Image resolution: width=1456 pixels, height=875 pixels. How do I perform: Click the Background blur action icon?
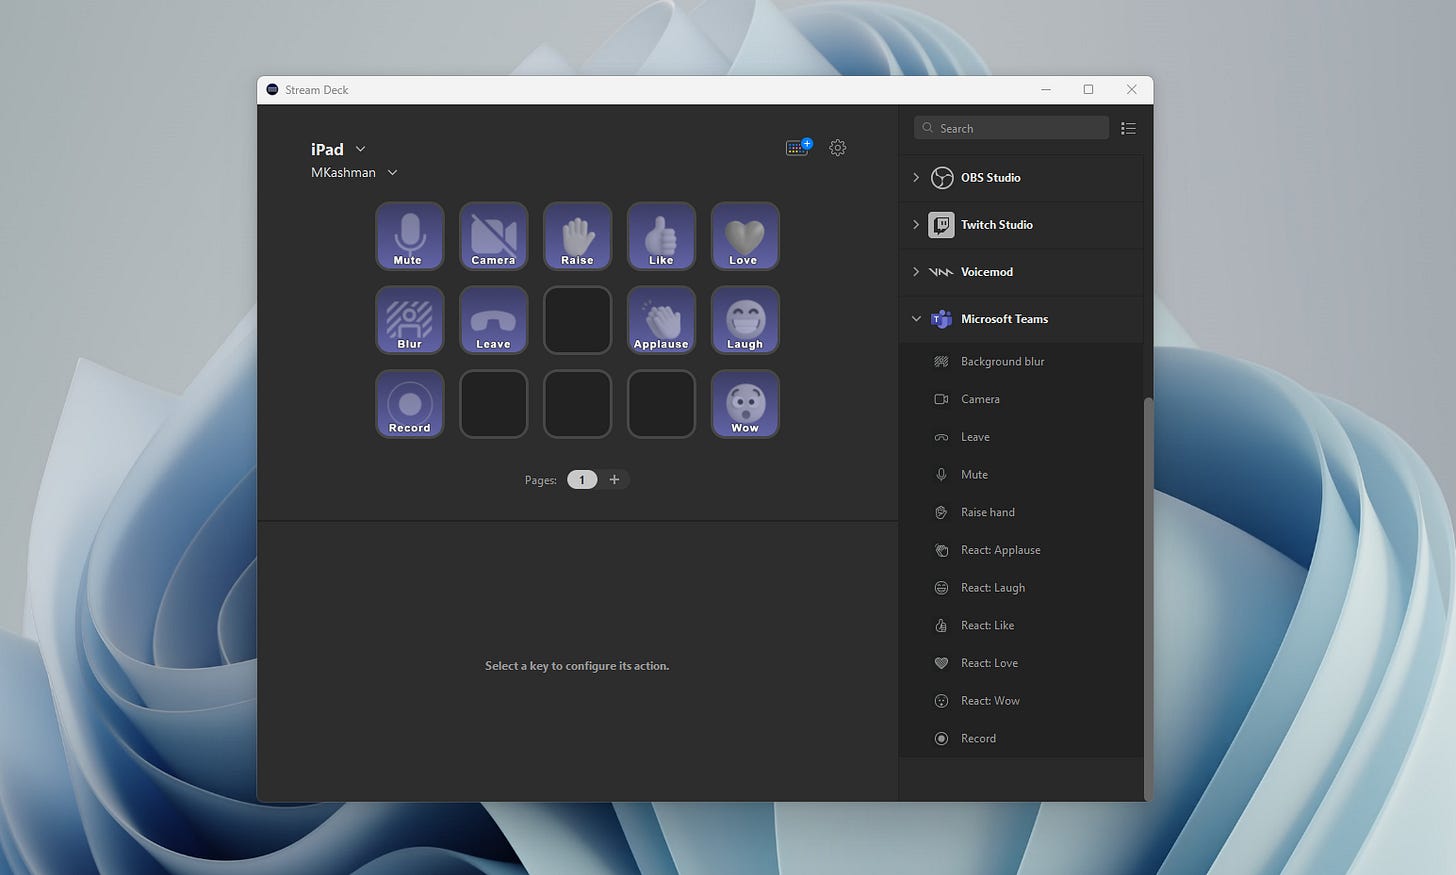click(x=941, y=362)
